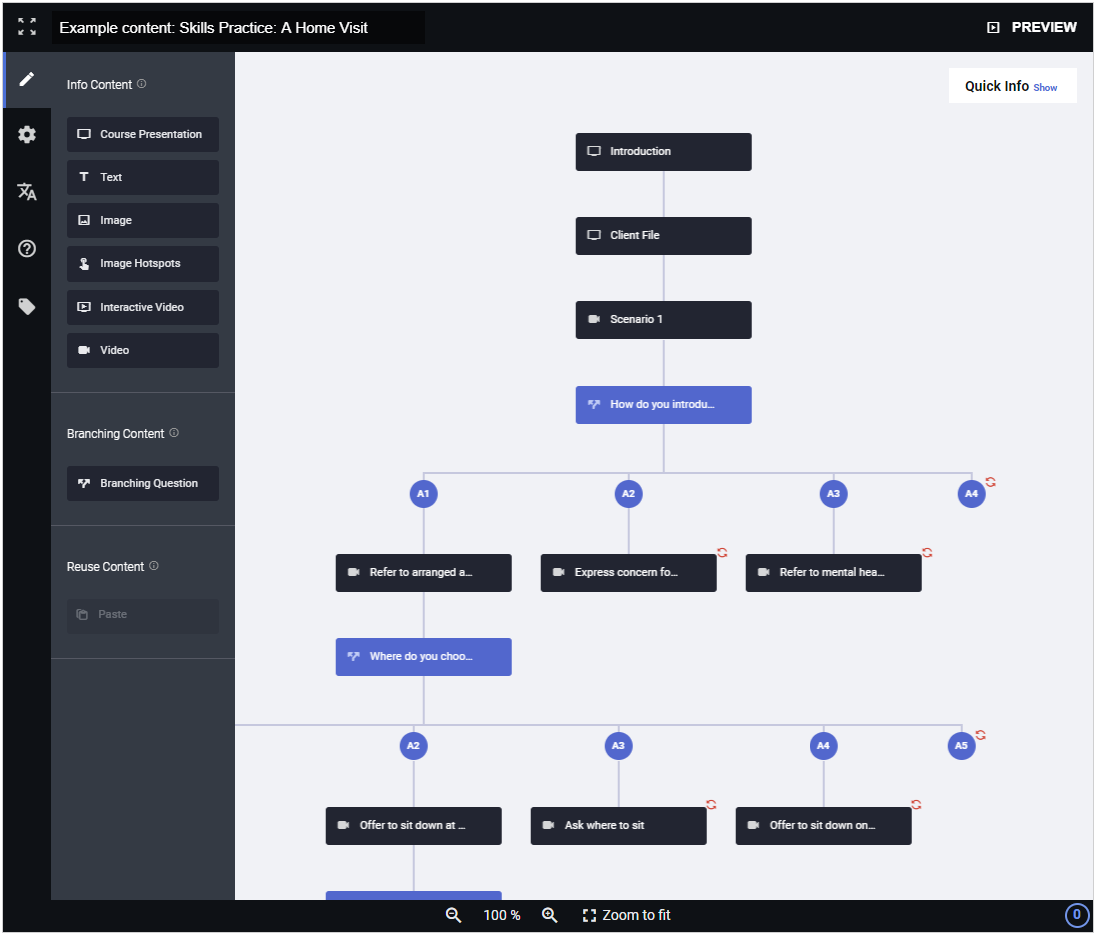This screenshot has height=934, width=1096.
Task: Select the A1 alternative node
Action: pyautogui.click(x=423, y=494)
